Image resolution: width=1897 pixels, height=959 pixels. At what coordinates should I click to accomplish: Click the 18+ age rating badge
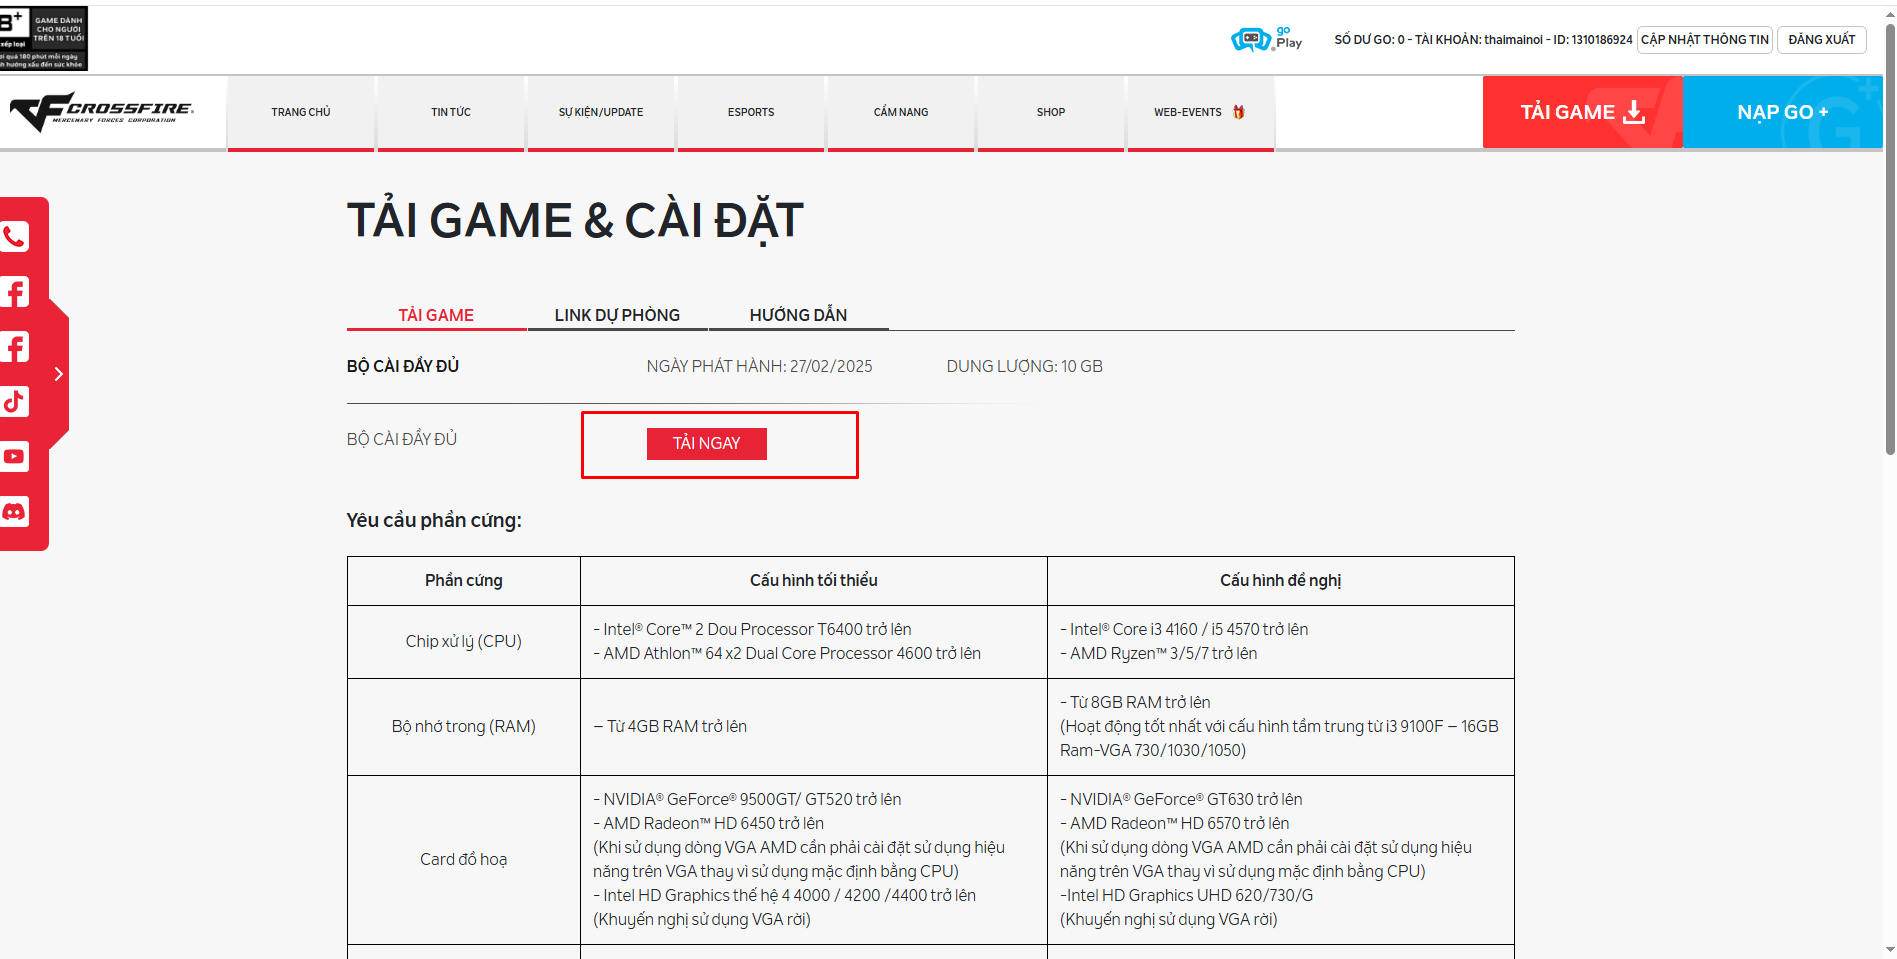tap(44, 38)
